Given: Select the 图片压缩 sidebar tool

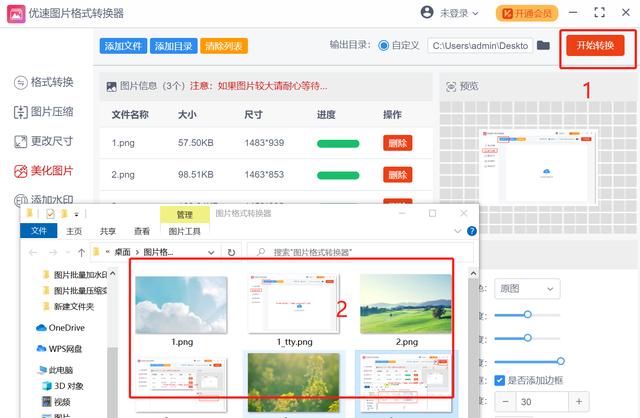Looking at the screenshot, I should pos(47,112).
